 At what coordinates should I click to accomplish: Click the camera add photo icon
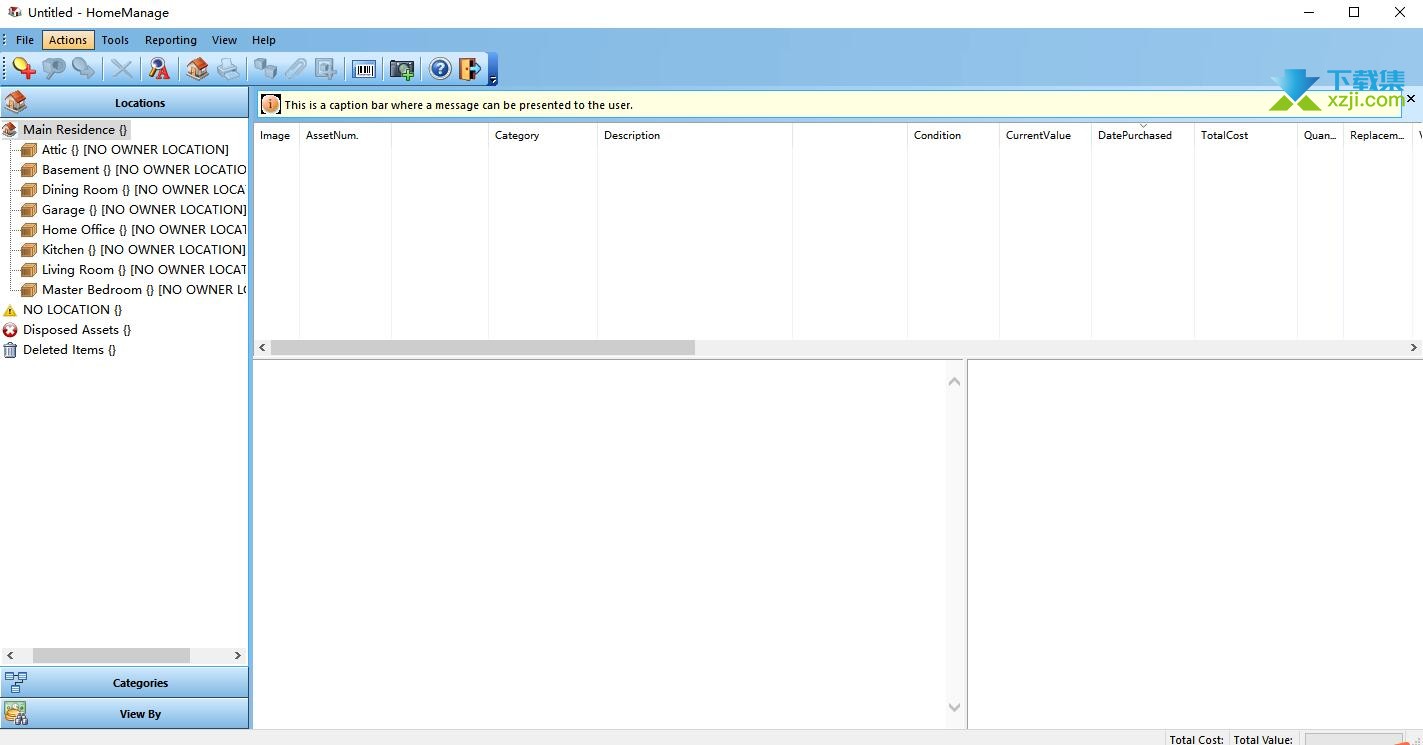point(402,69)
